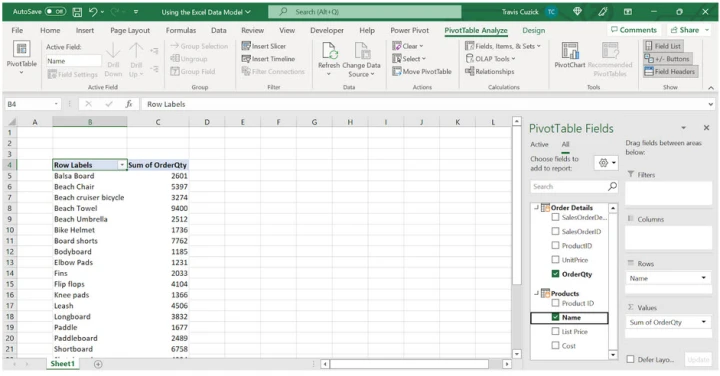
Task: Collapse the Order Details table
Action: click(536, 208)
